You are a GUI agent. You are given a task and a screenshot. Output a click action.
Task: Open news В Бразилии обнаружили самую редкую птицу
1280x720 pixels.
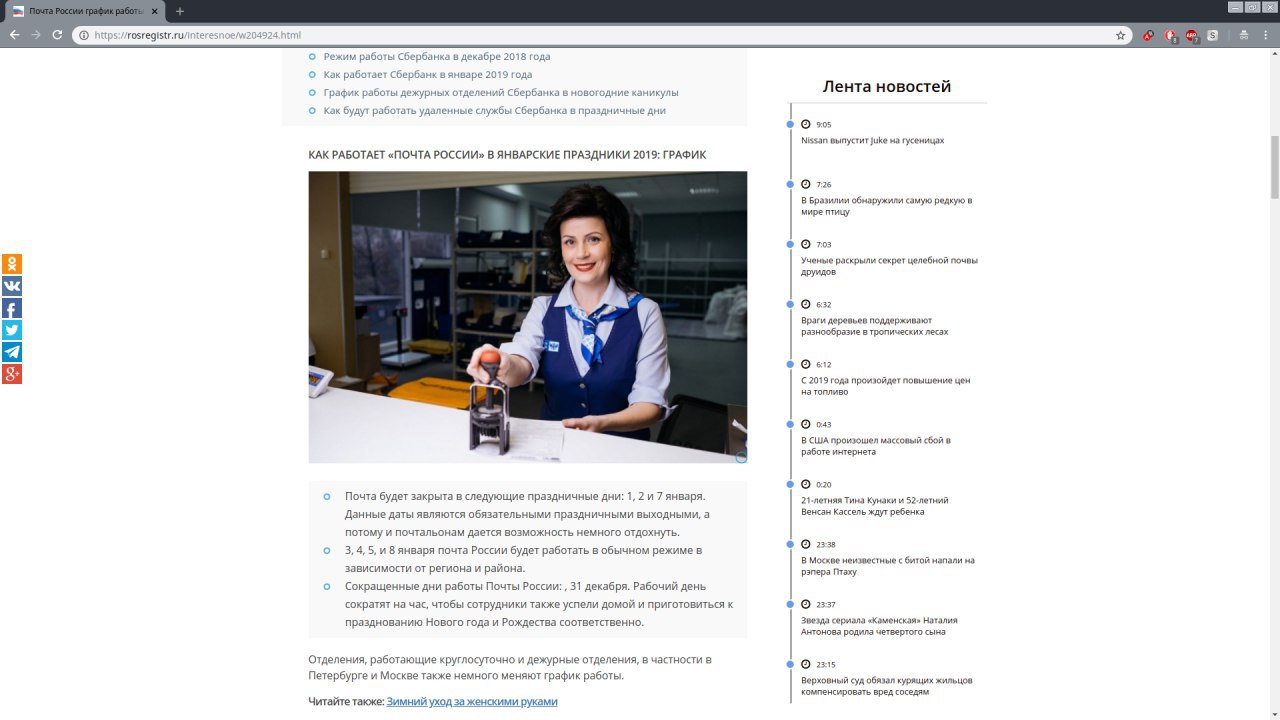click(x=886, y=206)
